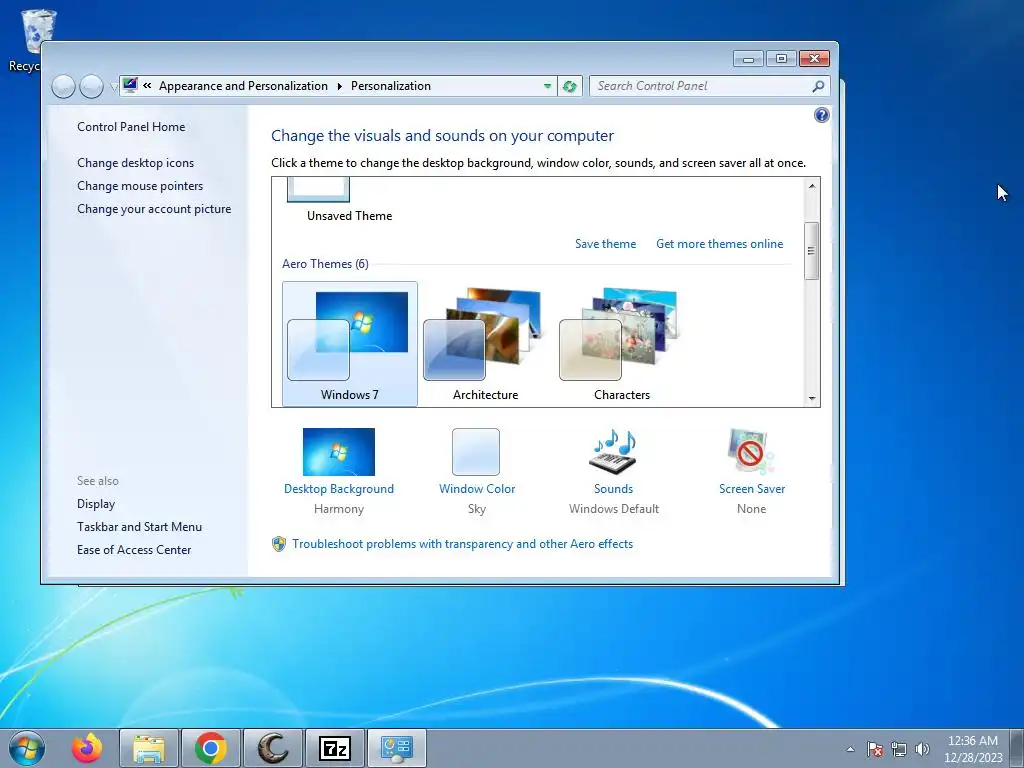The width and height of the screenshot is (1024, 768).
Task: Click the Personalization breadcrumb
Action: point(391,86)
